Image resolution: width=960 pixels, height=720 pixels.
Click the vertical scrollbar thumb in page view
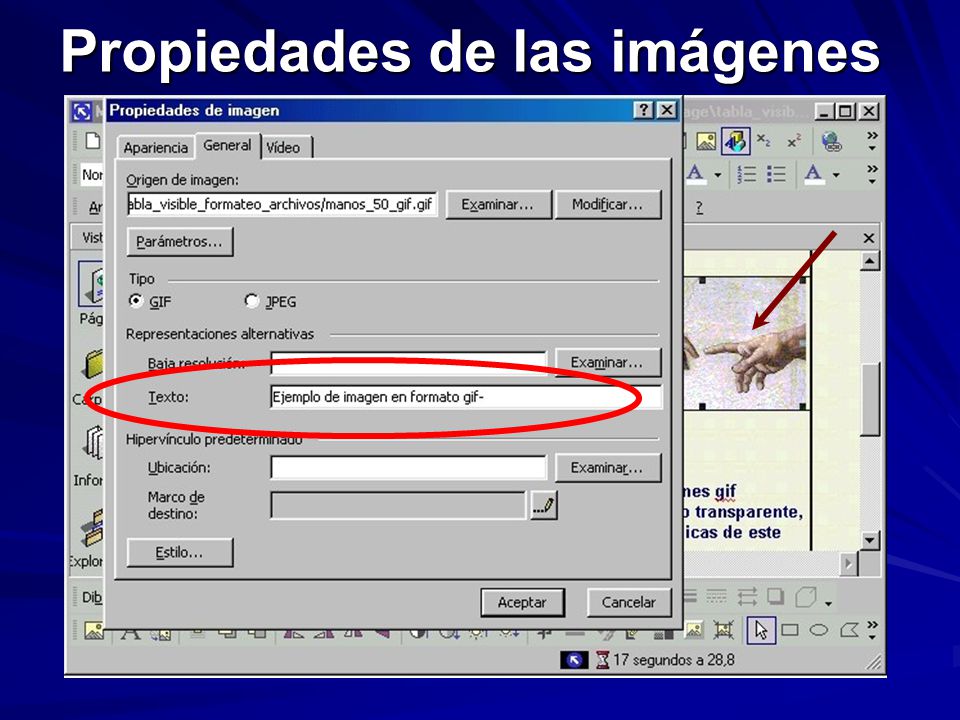pos(870,399)
